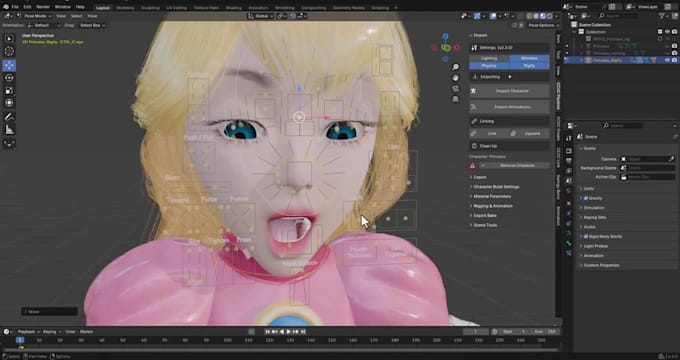
Task: Select the Annotate tool
Action: 9,117
